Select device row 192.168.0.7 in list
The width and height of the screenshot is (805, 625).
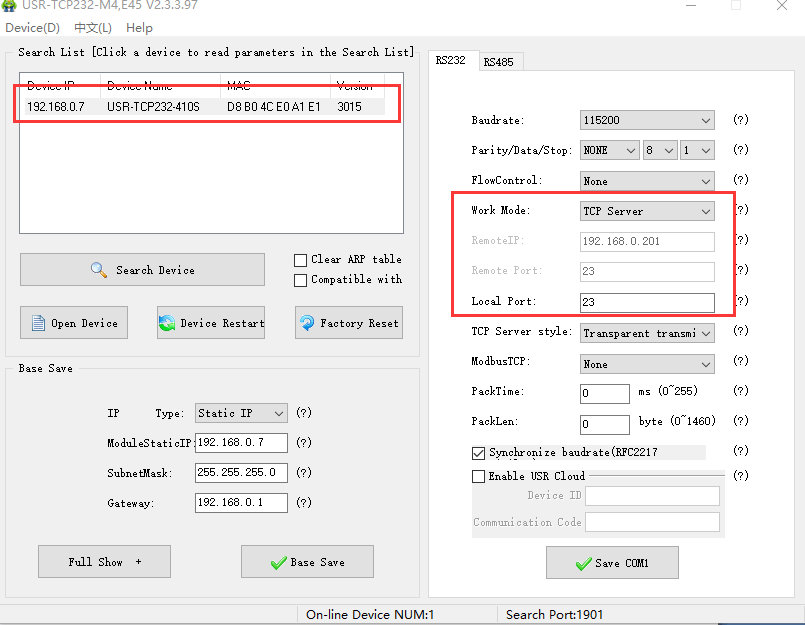(204, 106)
